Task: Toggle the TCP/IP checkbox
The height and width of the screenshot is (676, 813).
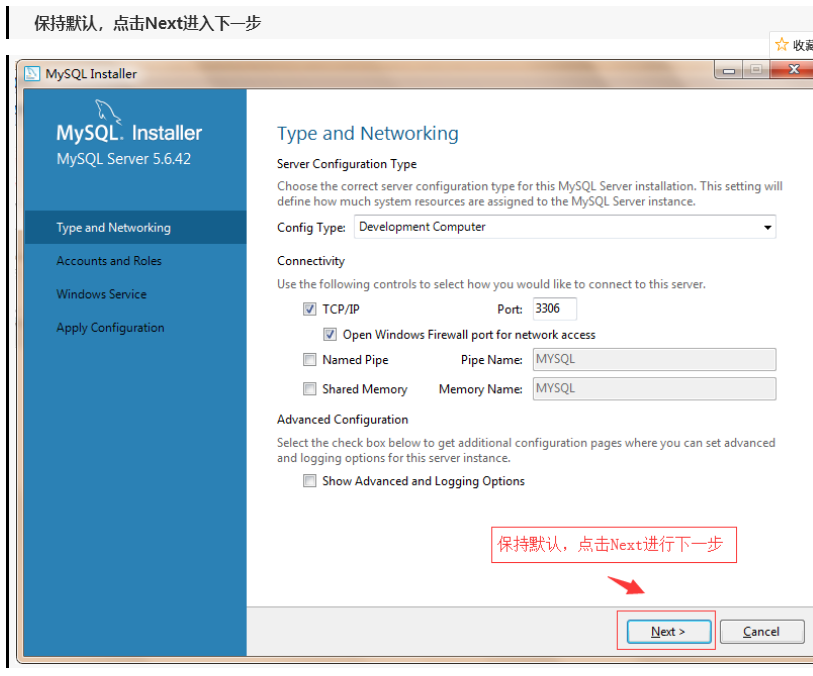Action: (x=310, y=309)
